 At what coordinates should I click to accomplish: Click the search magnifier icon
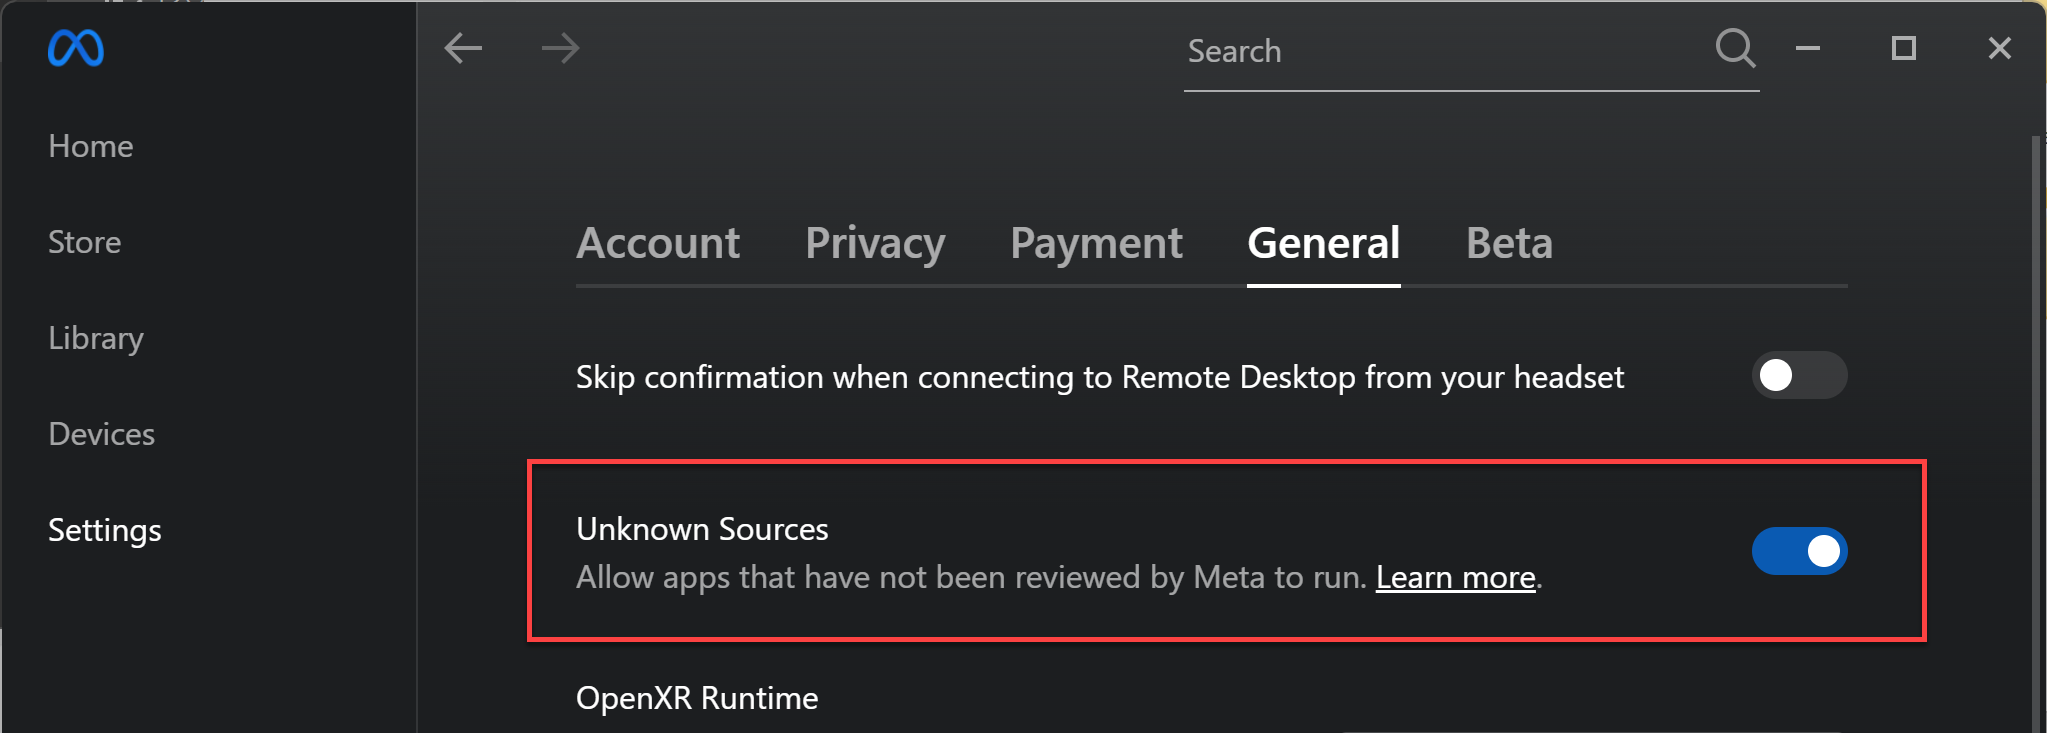(x=1735, y=48)
